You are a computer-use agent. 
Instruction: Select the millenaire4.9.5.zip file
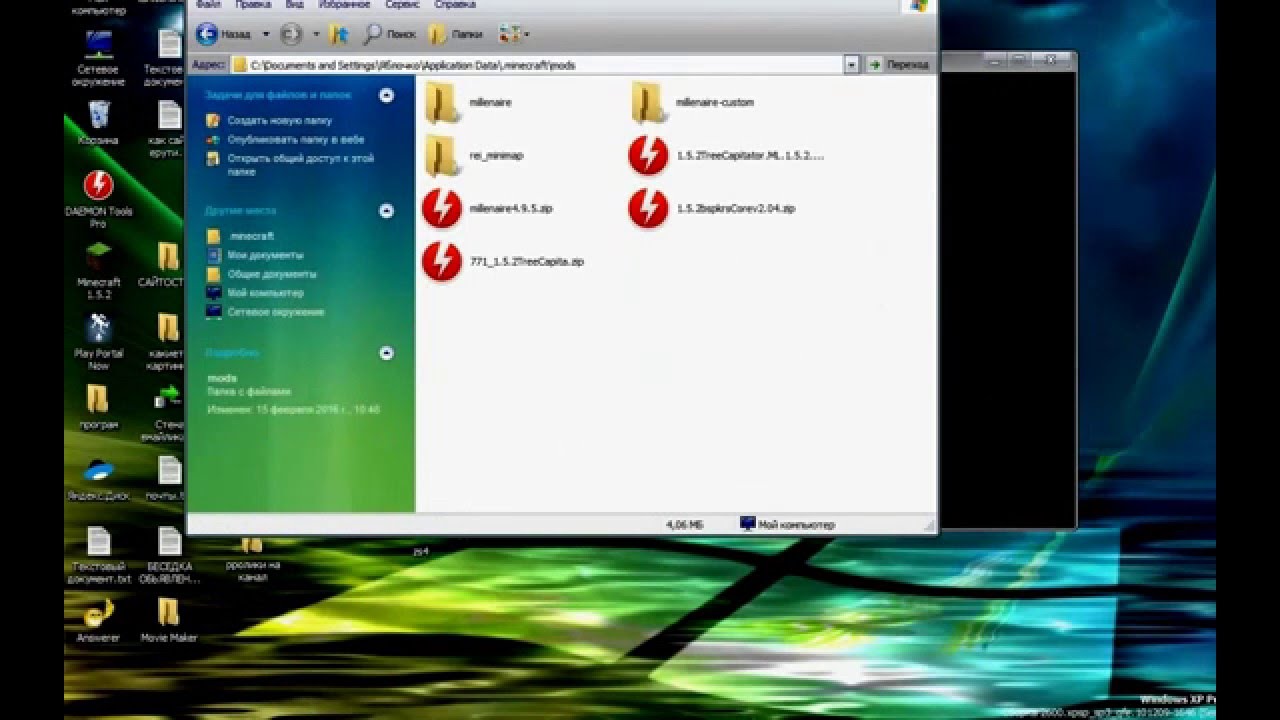click(x=488, y=209)
